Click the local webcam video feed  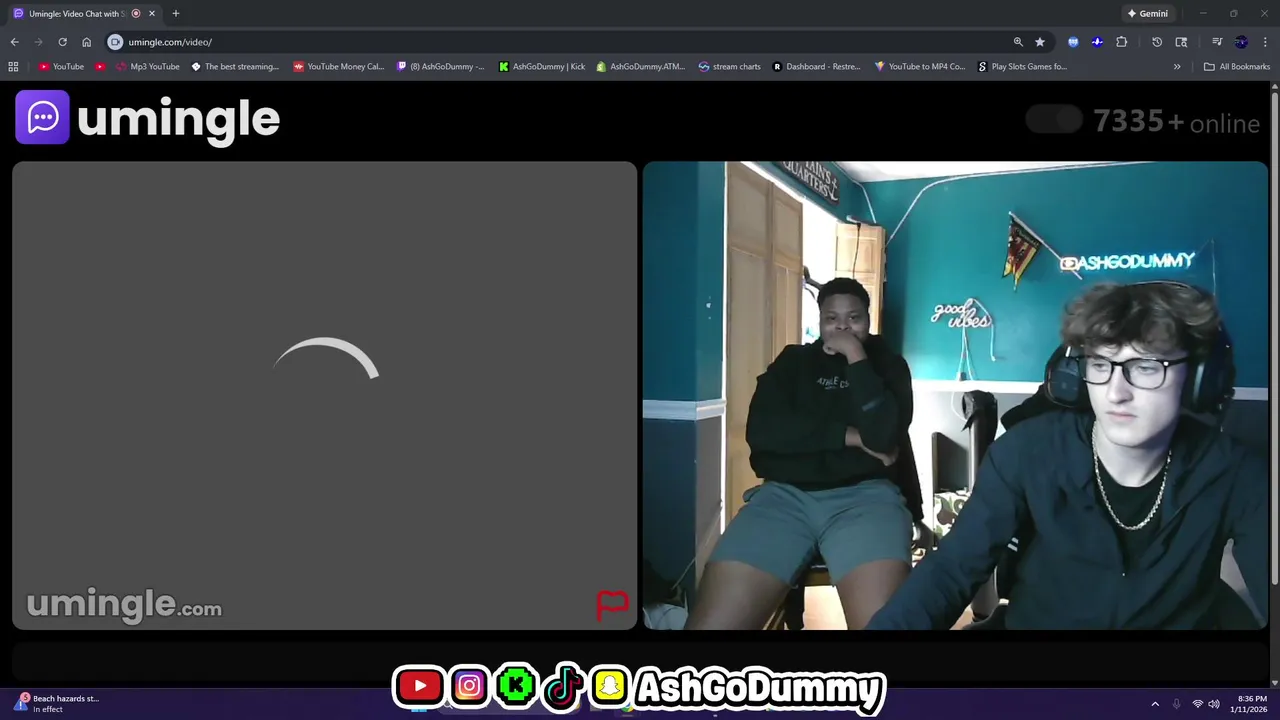(955, 395)
